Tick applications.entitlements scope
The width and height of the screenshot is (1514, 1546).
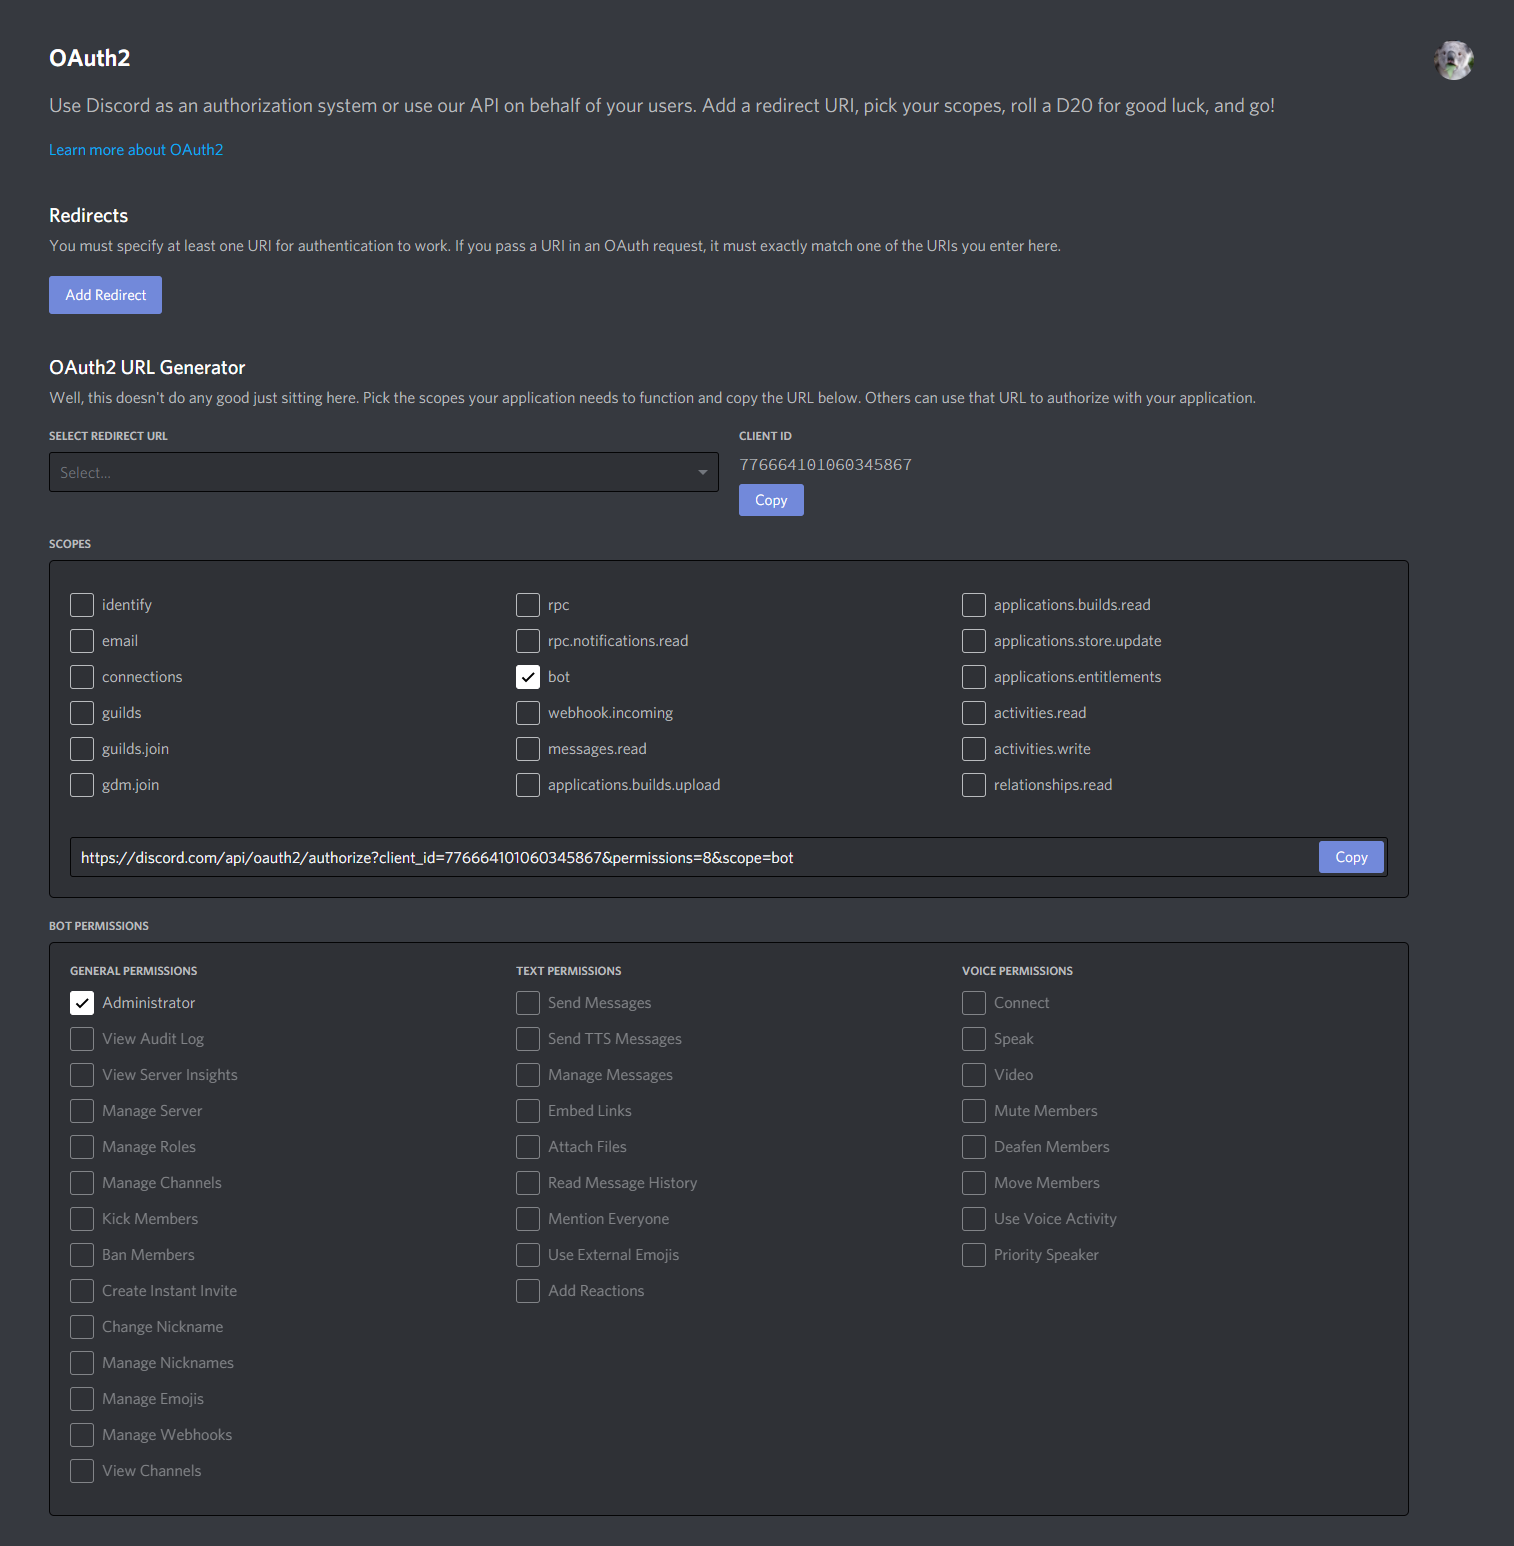pos(974,677)
